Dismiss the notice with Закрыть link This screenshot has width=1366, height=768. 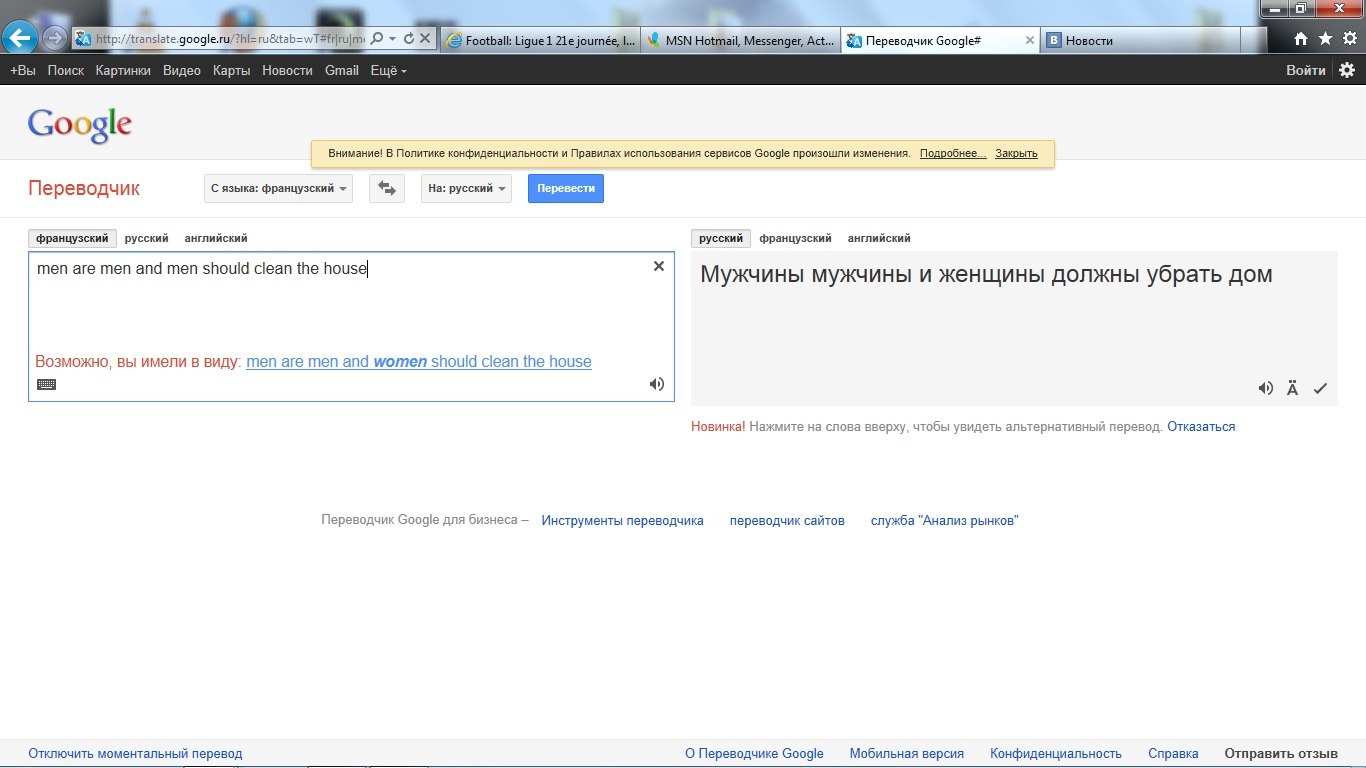coord(1016,154)
